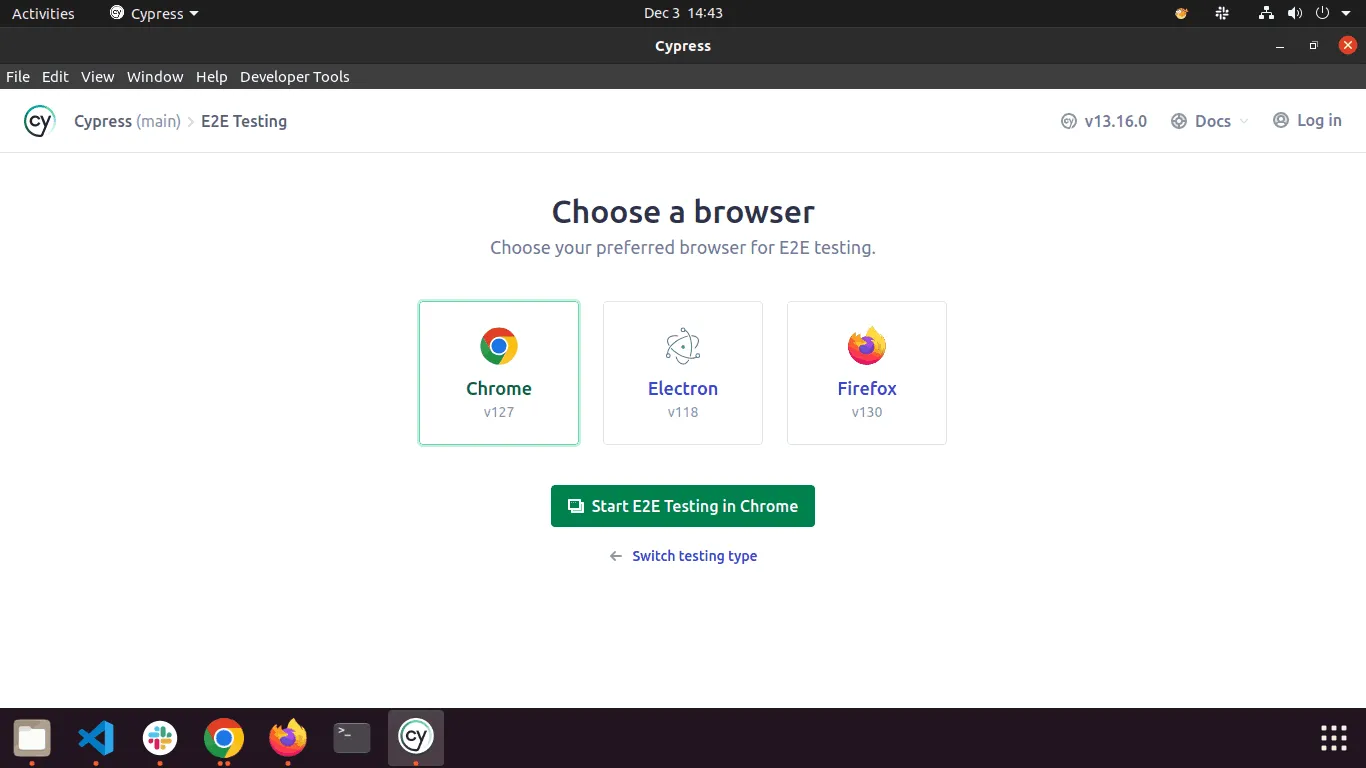Open the Cypress app menu in top bar
1366x768 pixels.
tap(154, 13)
